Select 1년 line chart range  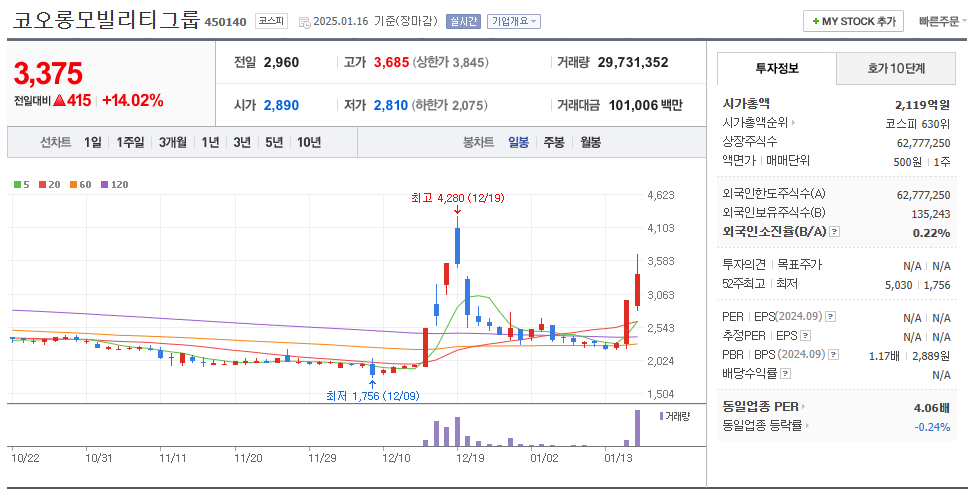point(211,143)
